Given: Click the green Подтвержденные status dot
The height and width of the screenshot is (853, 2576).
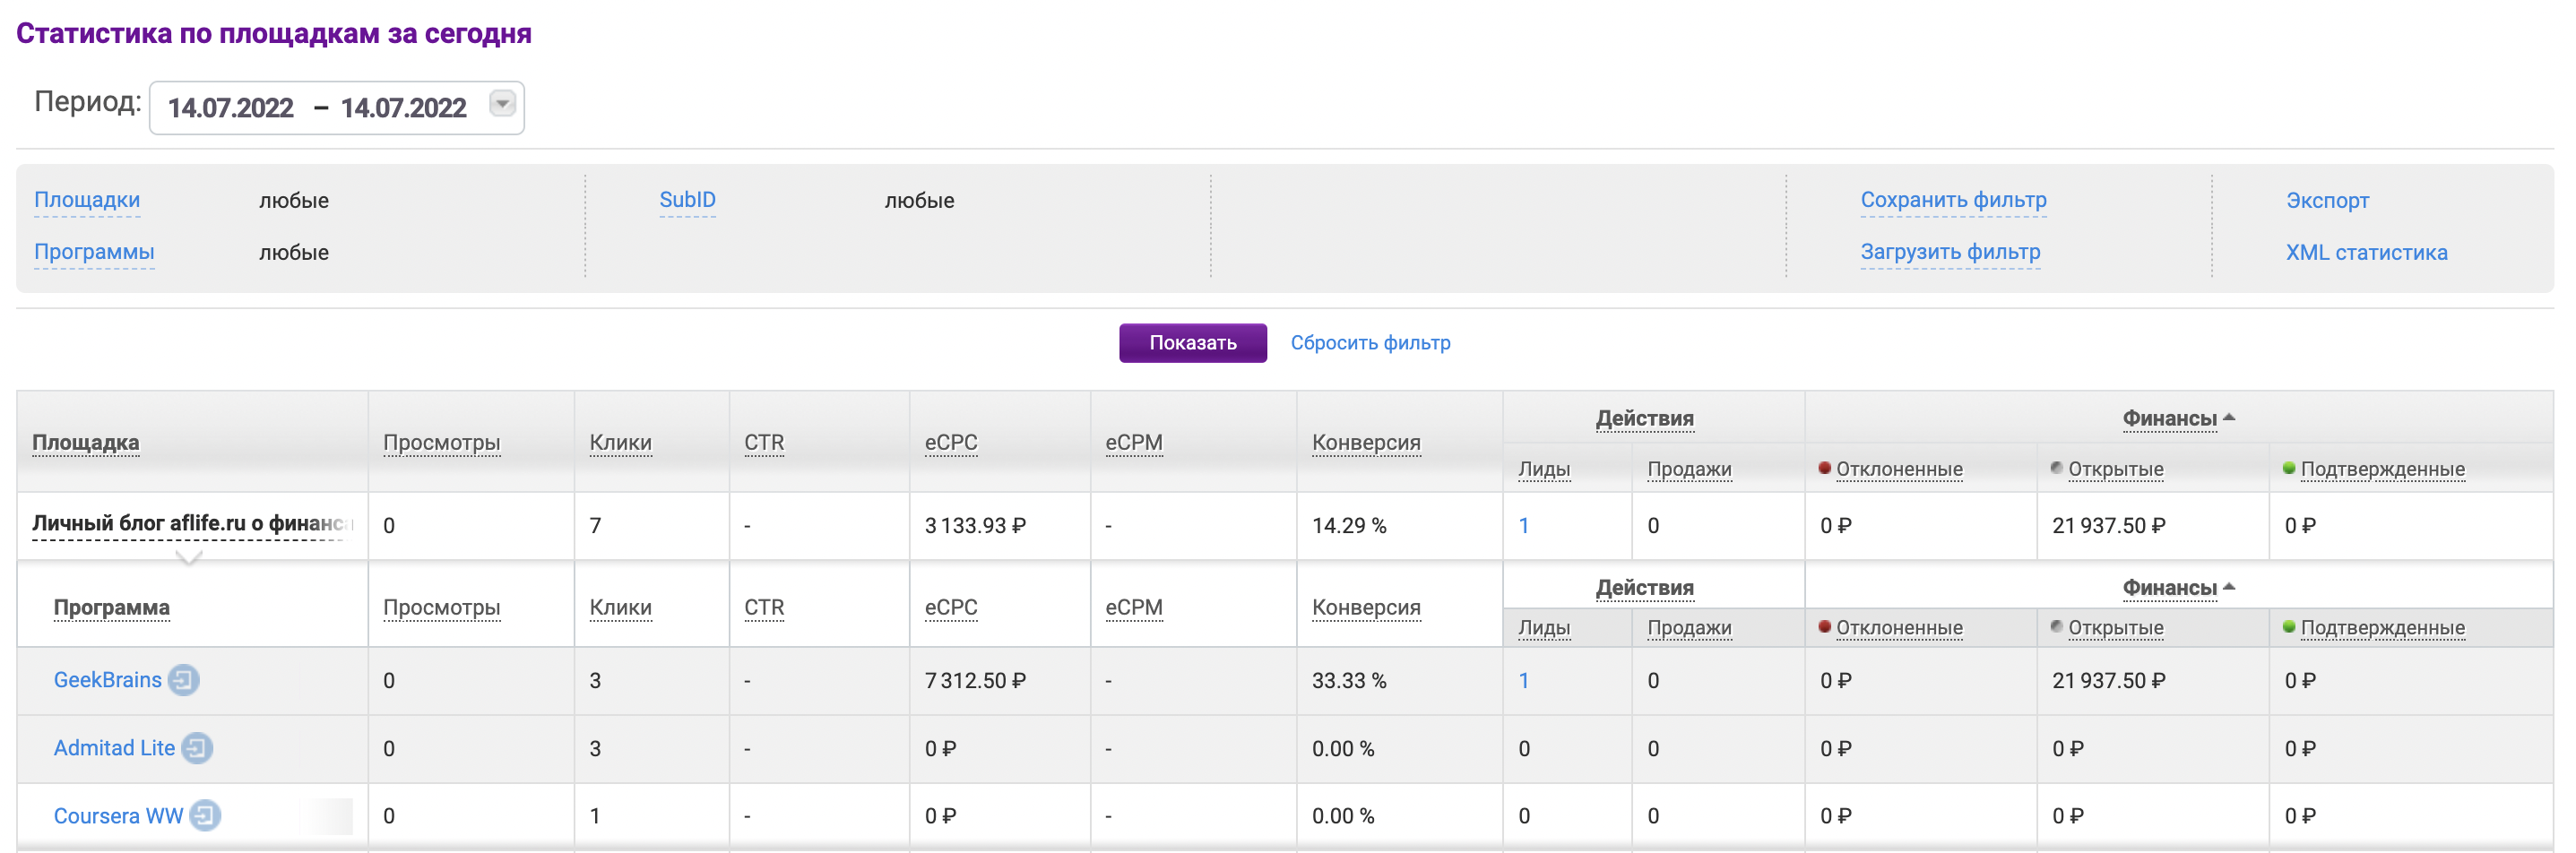Looking at the screenshot, I should point(2289,468).
